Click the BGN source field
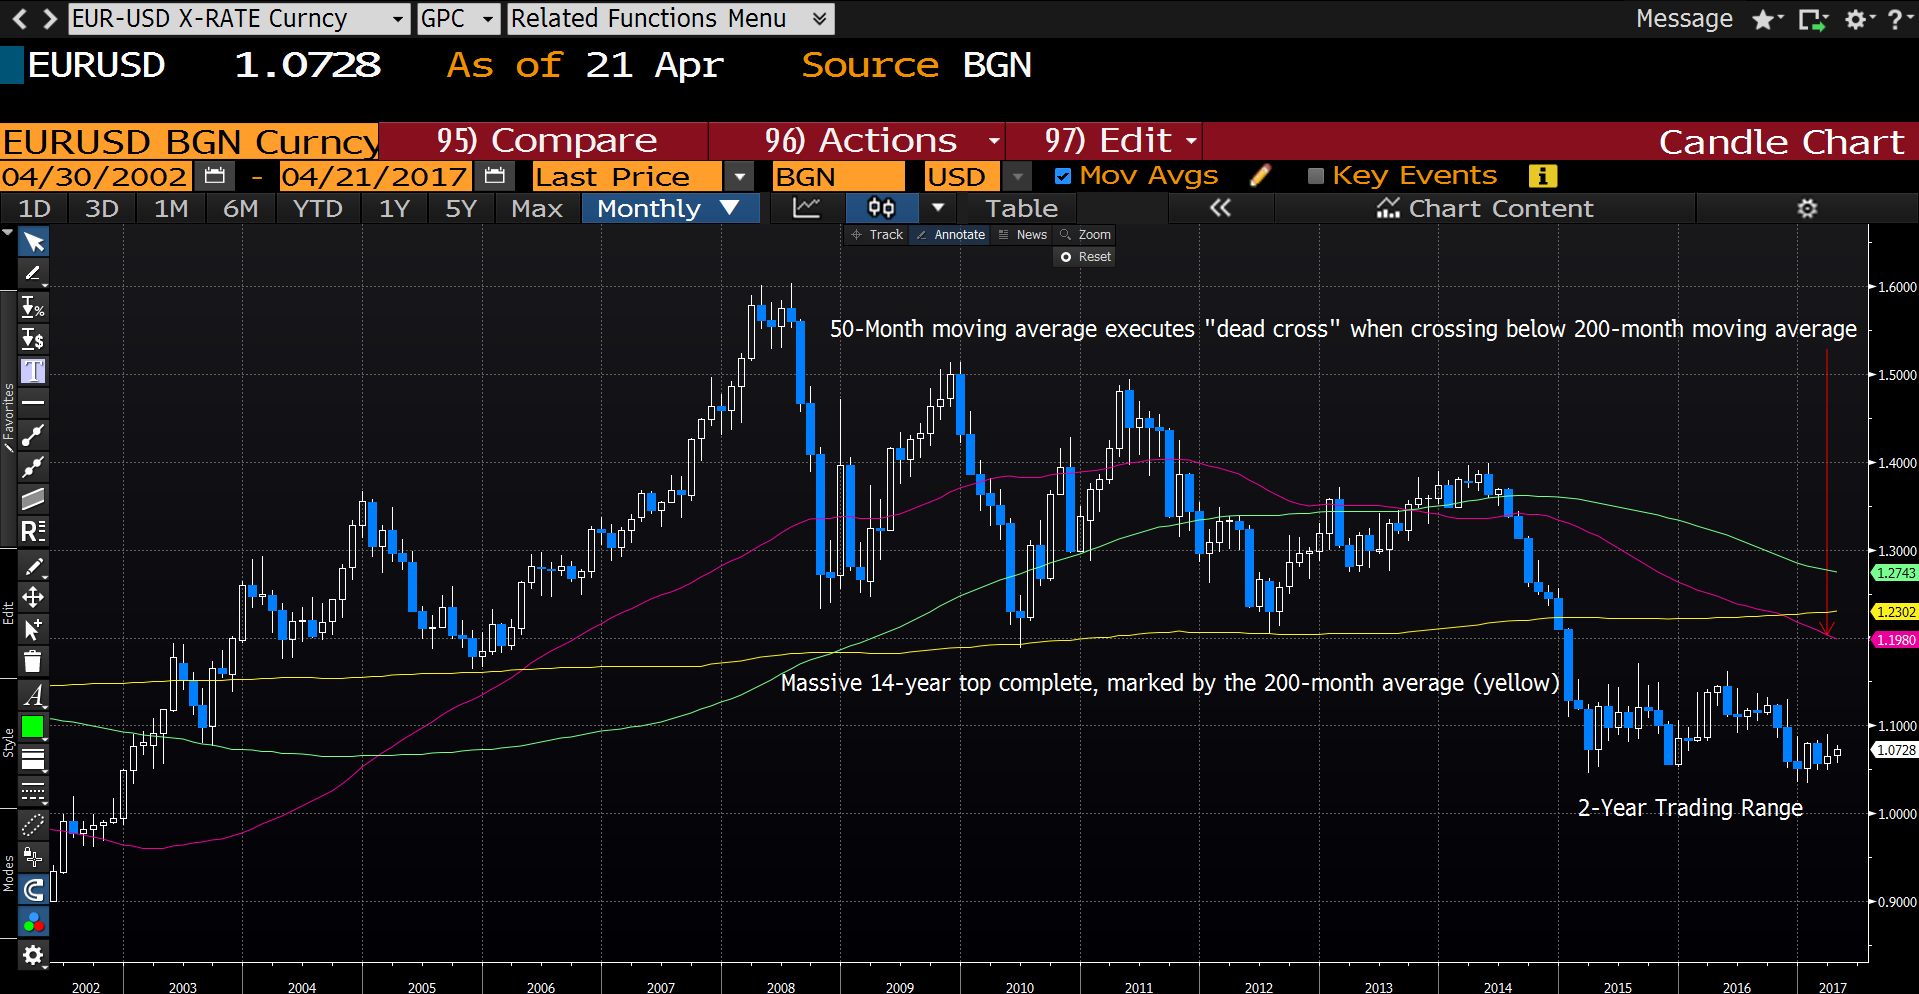1919x994 pixels. point(838,177)
